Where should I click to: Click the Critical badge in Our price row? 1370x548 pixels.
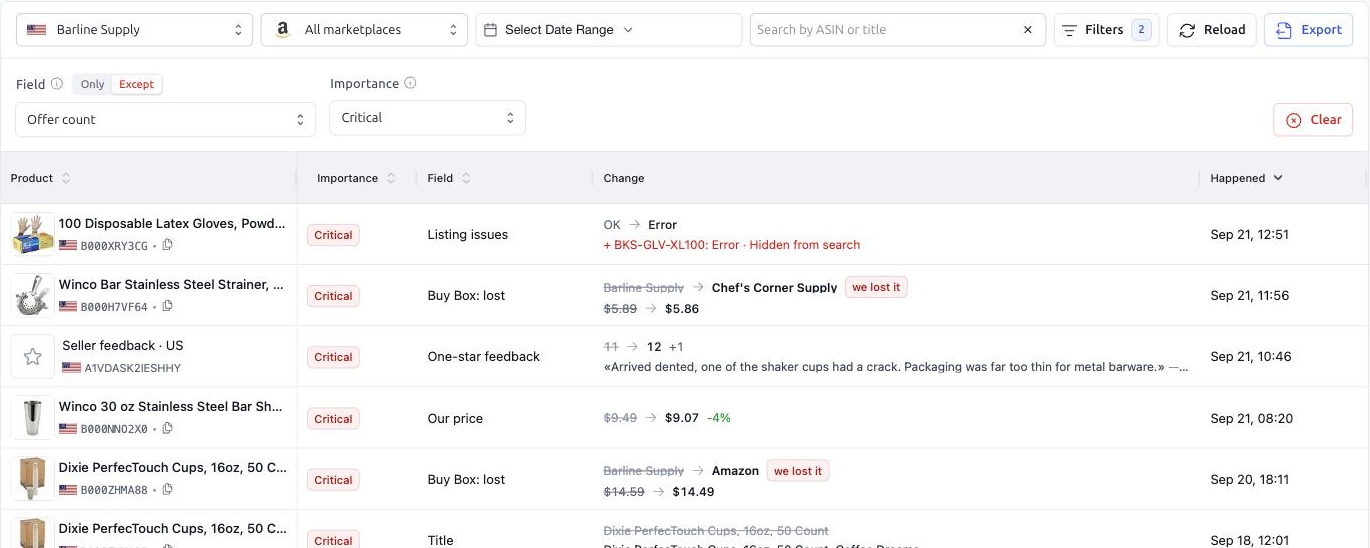(x=333, y=419)
